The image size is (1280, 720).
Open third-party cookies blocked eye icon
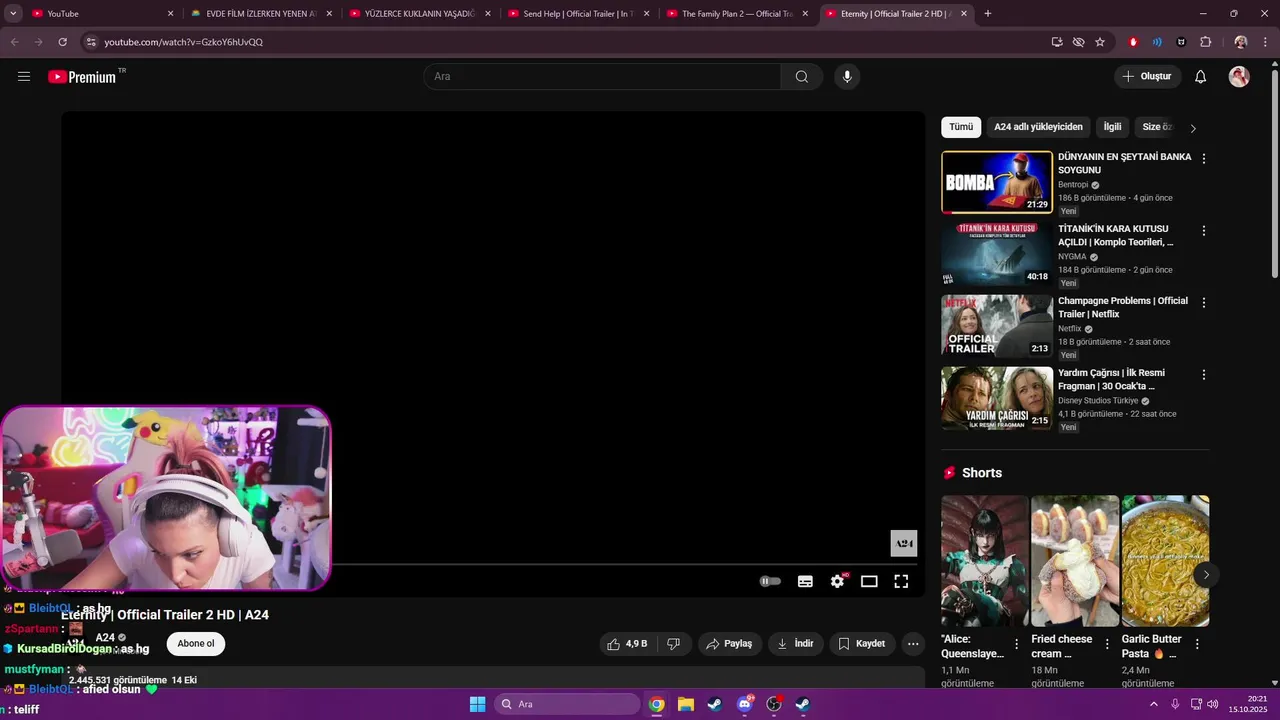1078,42
